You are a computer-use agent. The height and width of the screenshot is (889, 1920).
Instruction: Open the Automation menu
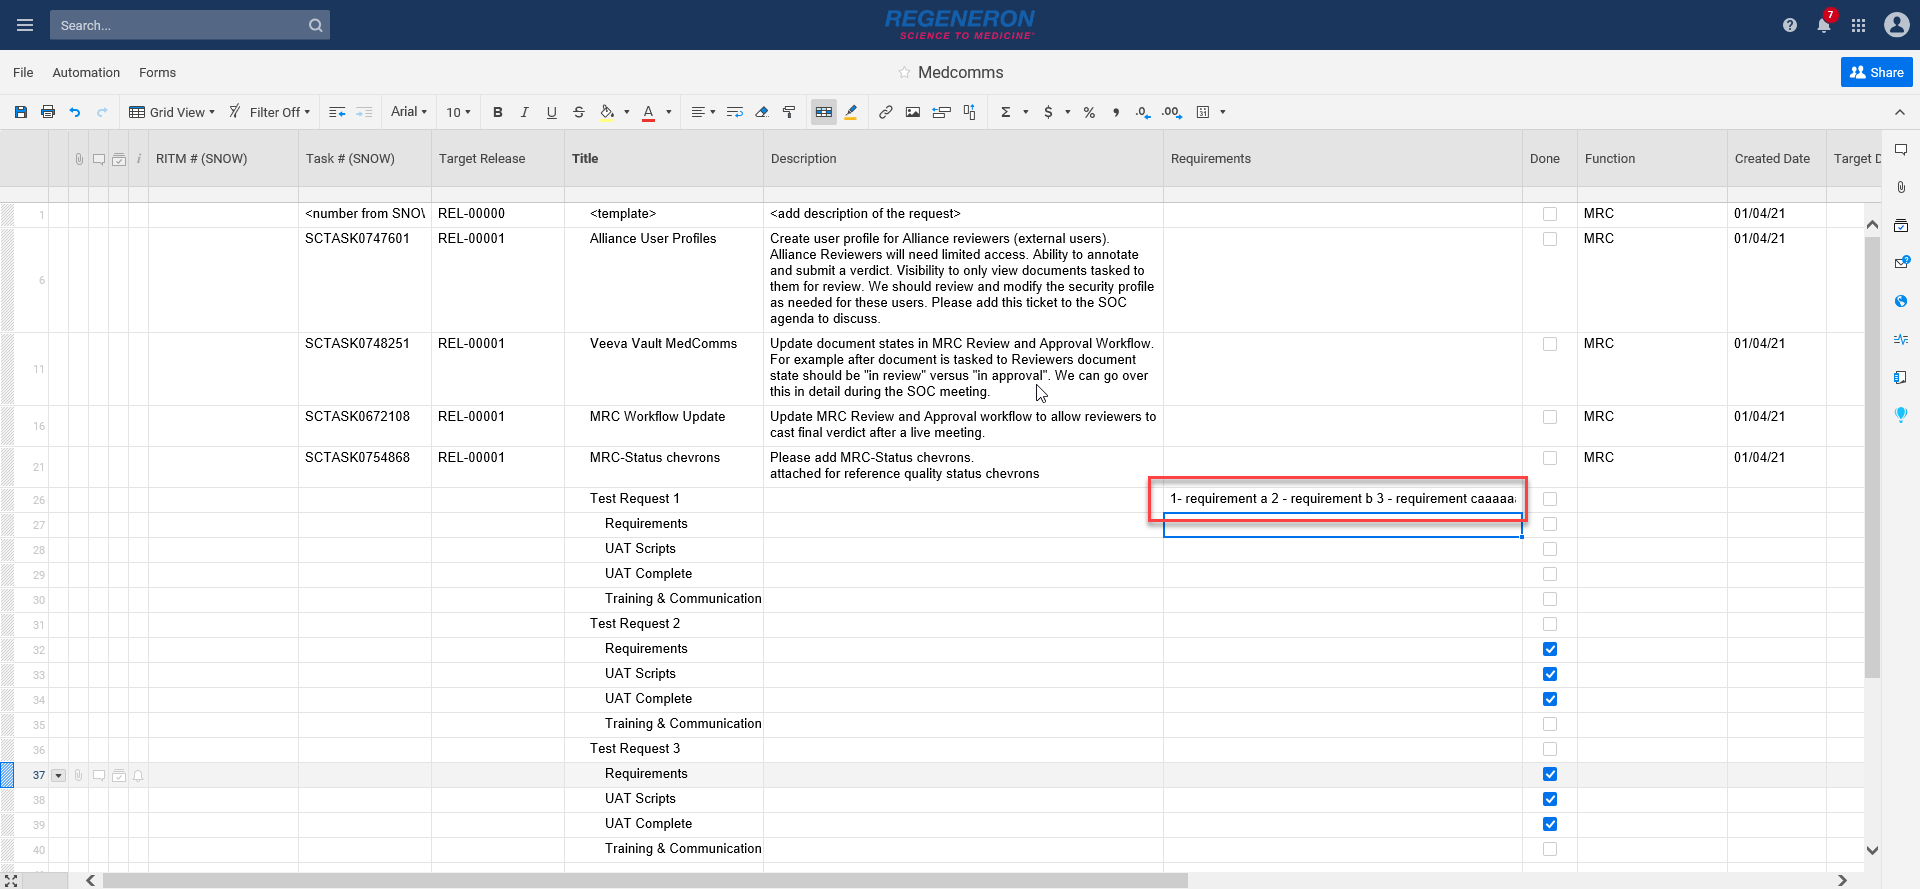[86, 72]
